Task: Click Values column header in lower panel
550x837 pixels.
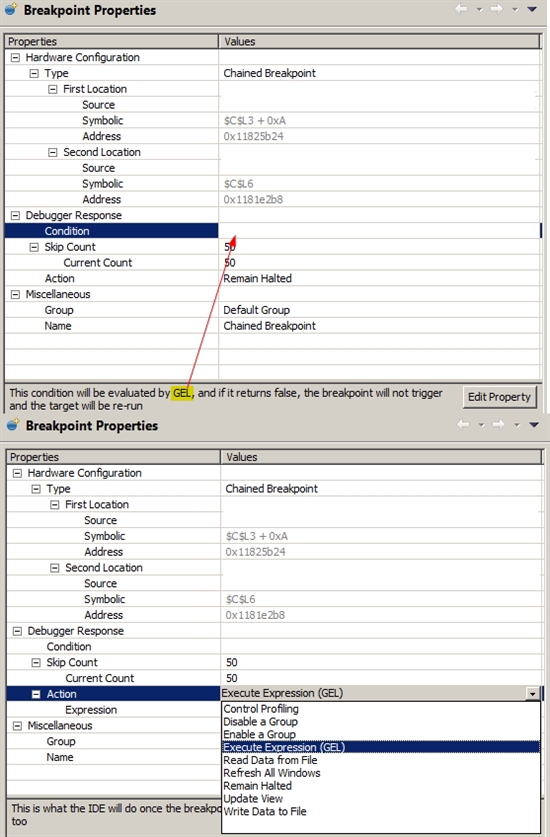Action: (382, 457)
